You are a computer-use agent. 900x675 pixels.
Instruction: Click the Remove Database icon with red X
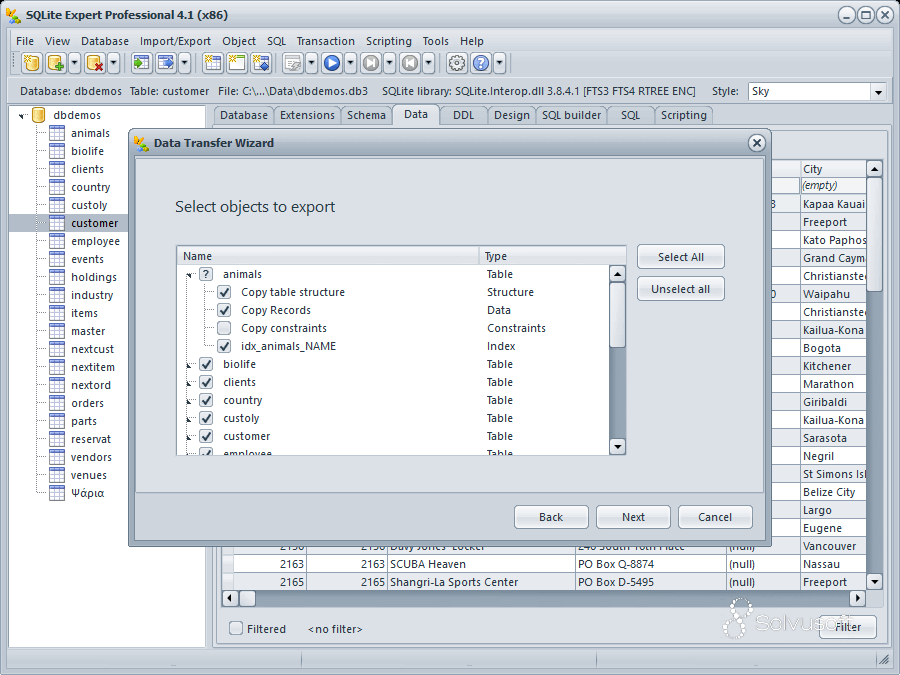click(x=95, y=63)
